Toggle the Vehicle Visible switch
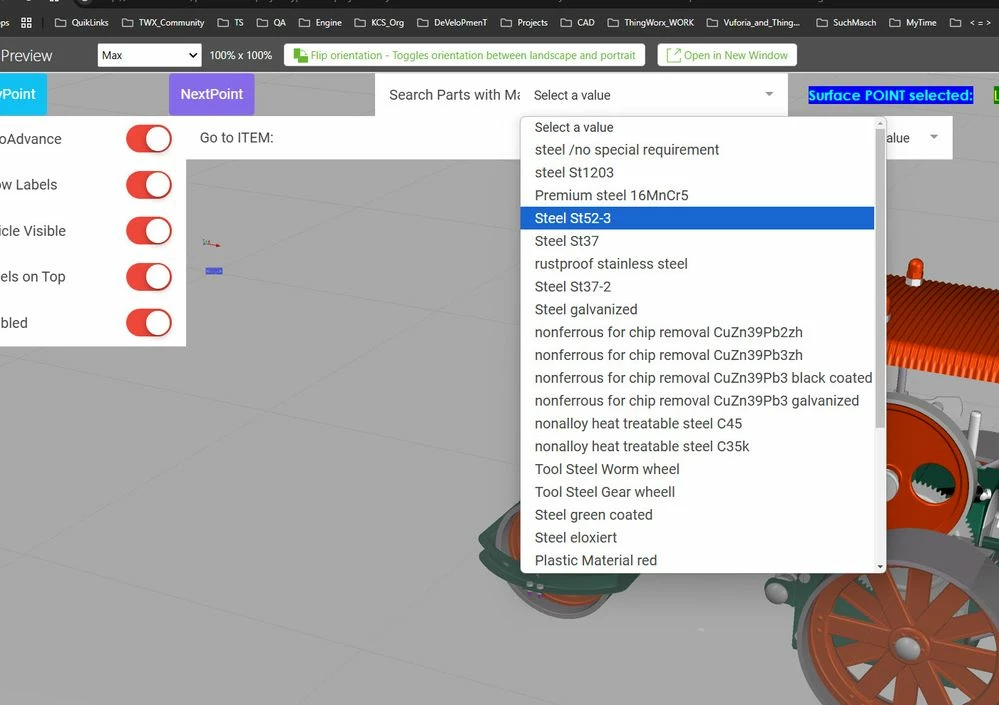This screenshot has width=999, height=705. (149, 231)
